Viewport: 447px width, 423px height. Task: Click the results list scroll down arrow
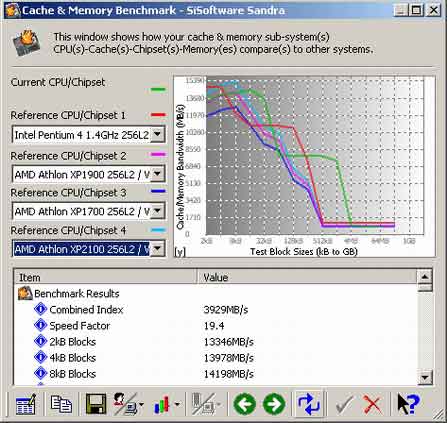[x=425, y=378]
